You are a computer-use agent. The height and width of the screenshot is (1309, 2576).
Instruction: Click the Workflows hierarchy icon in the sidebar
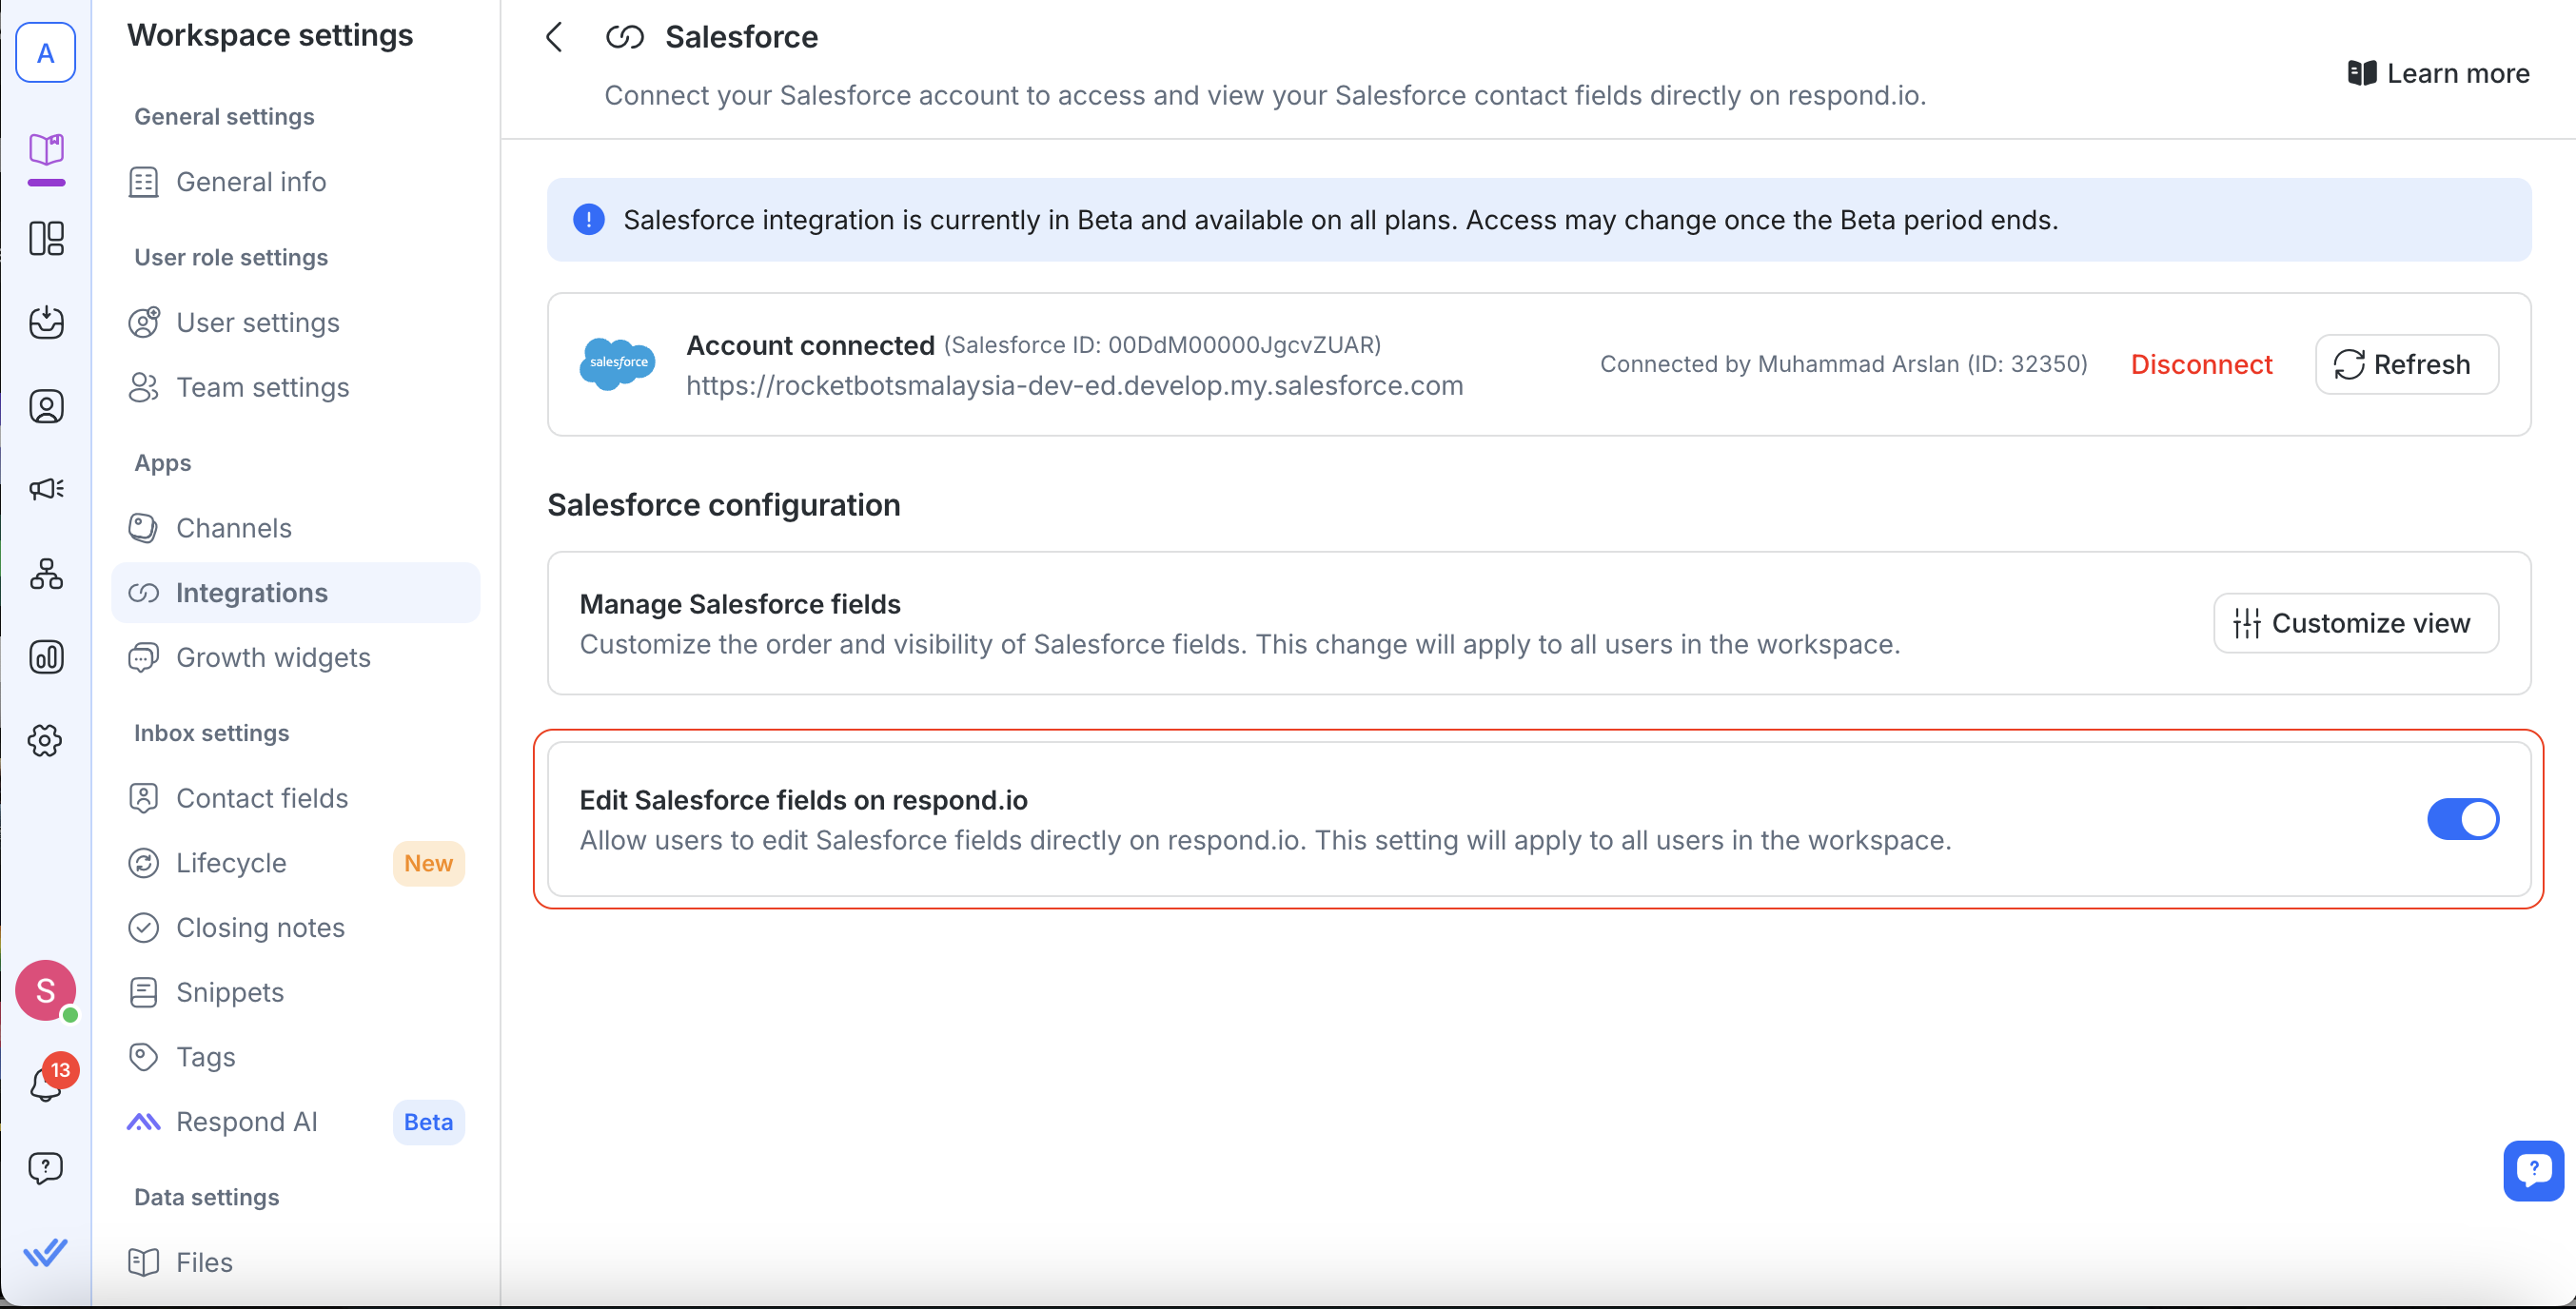46,574
